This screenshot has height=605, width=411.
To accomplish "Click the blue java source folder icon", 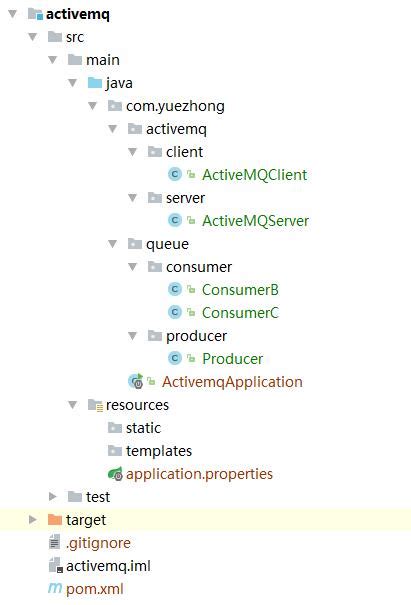I will [x=95, y=83].
